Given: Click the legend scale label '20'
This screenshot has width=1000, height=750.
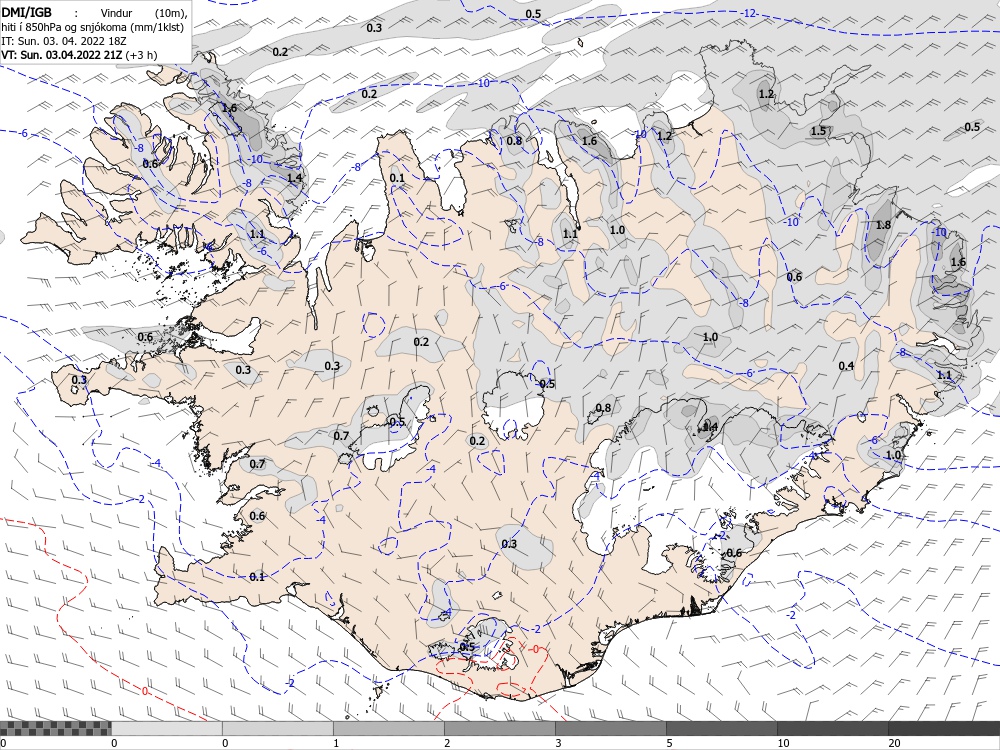Looking at the screenshot, I should coord(894,743).
